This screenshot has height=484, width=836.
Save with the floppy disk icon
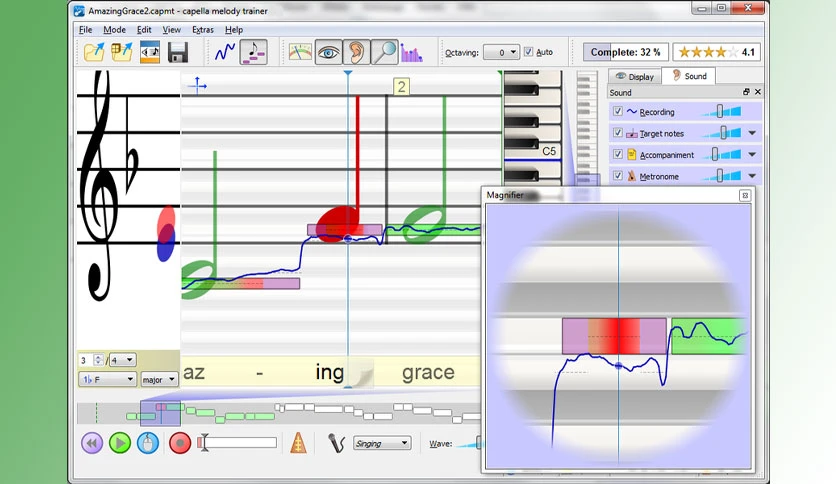178,53
